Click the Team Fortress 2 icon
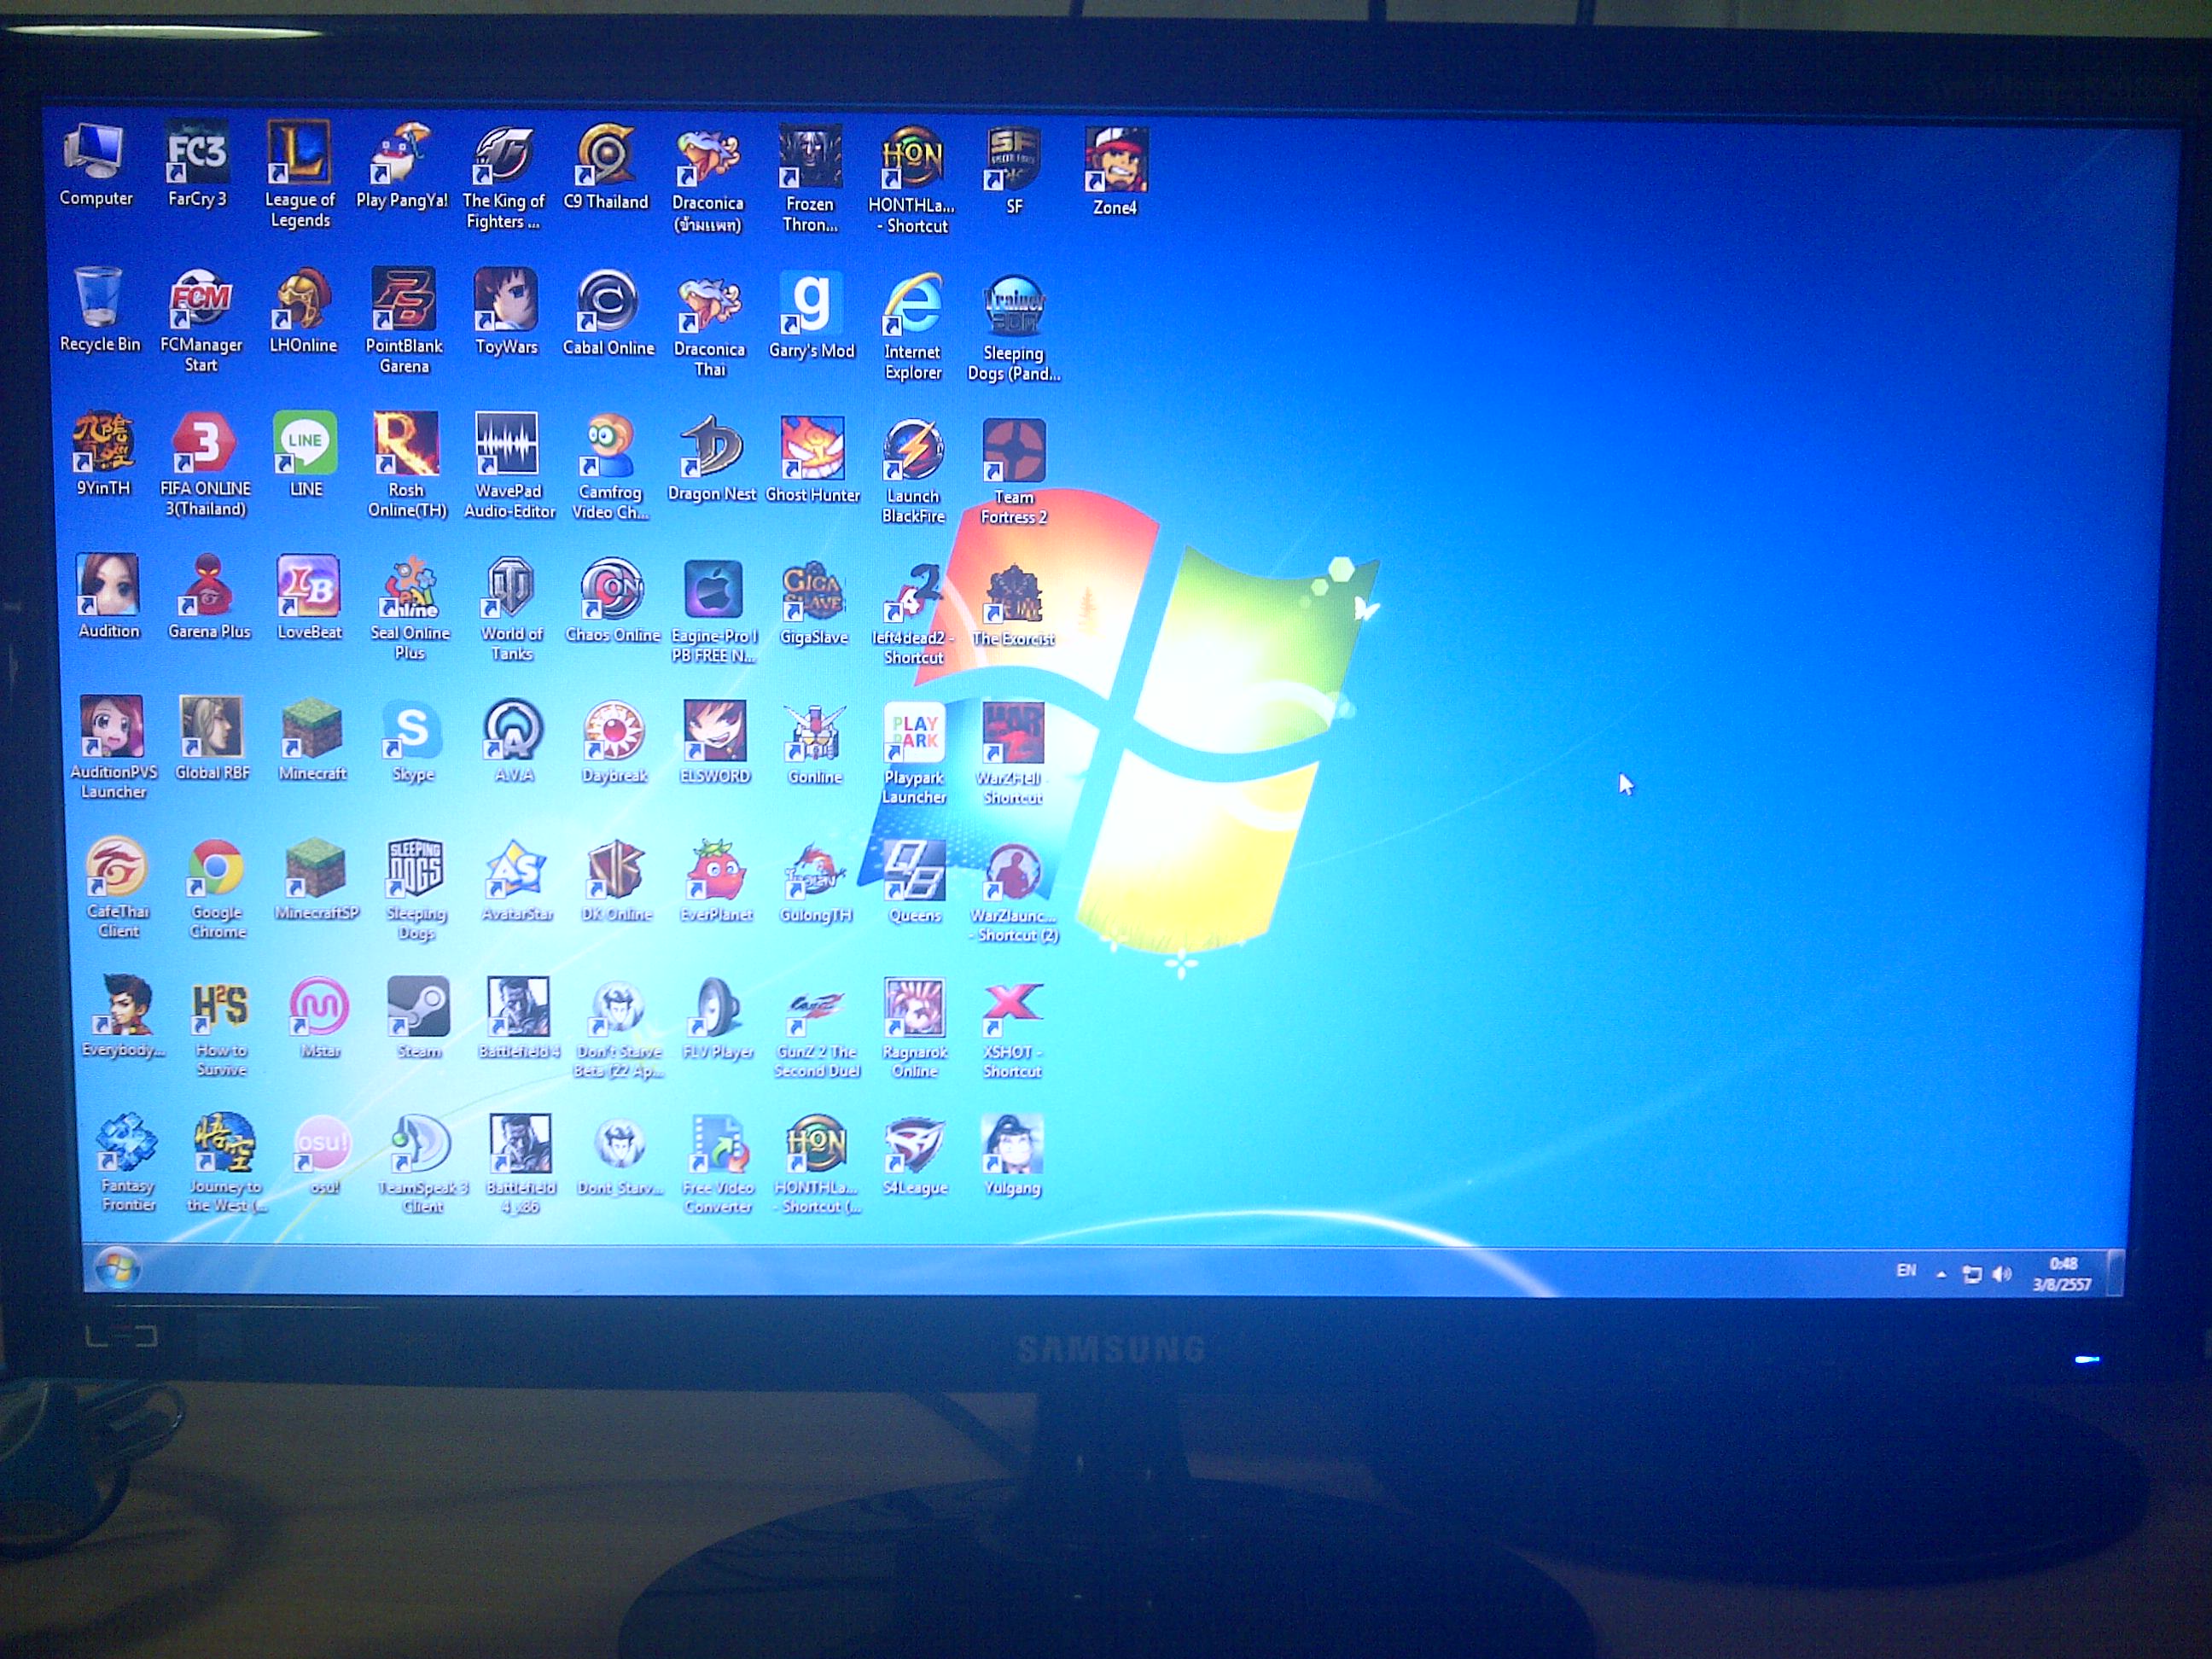This screenshot has height=1659, width=2212. coord(1013,452)
